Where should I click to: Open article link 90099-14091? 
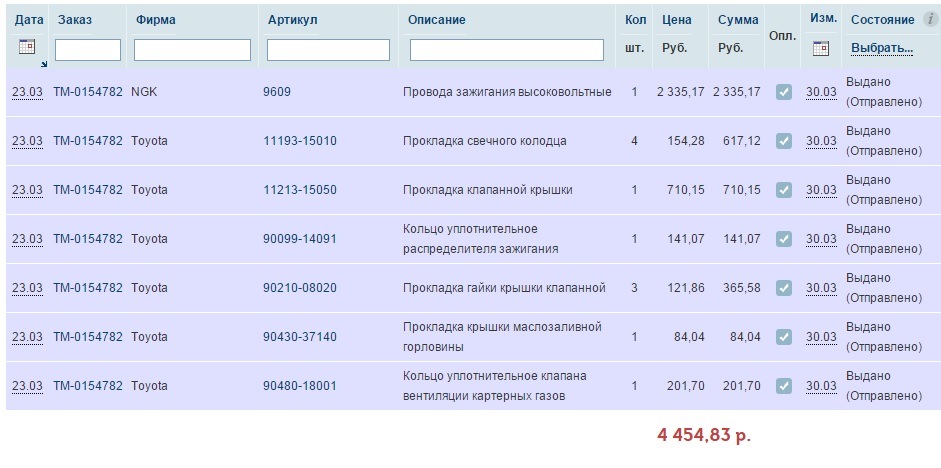(300, 239)
